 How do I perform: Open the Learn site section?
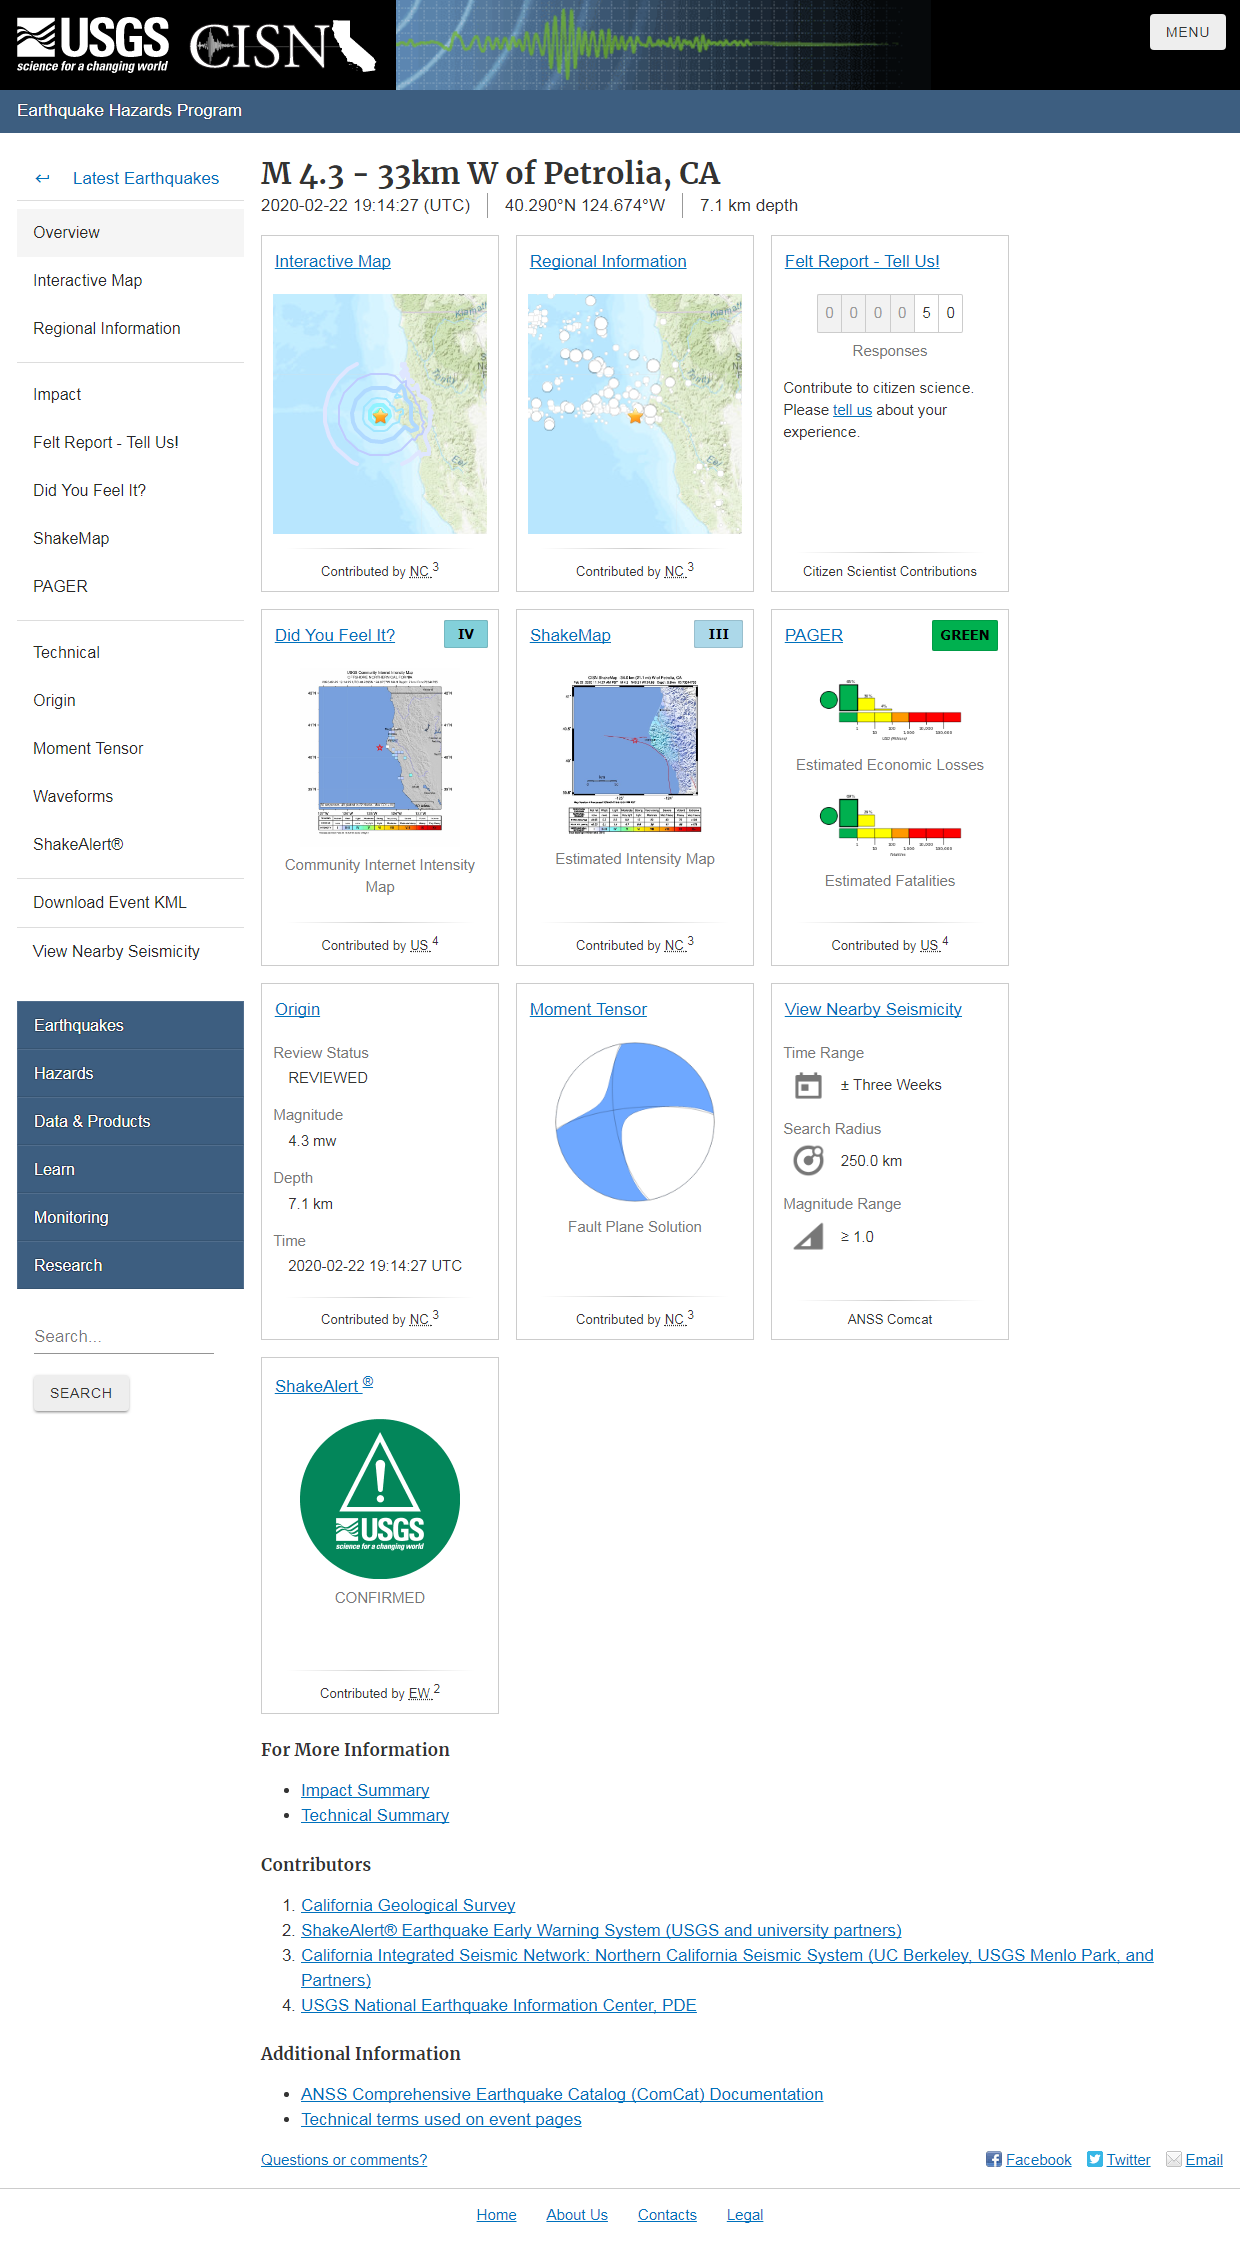pyautogui.click(x=130, y=1169)
